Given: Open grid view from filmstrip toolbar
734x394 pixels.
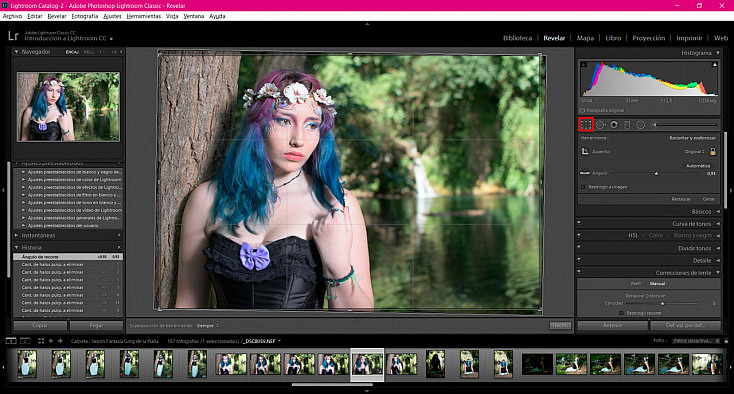Looking at the screenshot, I should tap(41, 341).
